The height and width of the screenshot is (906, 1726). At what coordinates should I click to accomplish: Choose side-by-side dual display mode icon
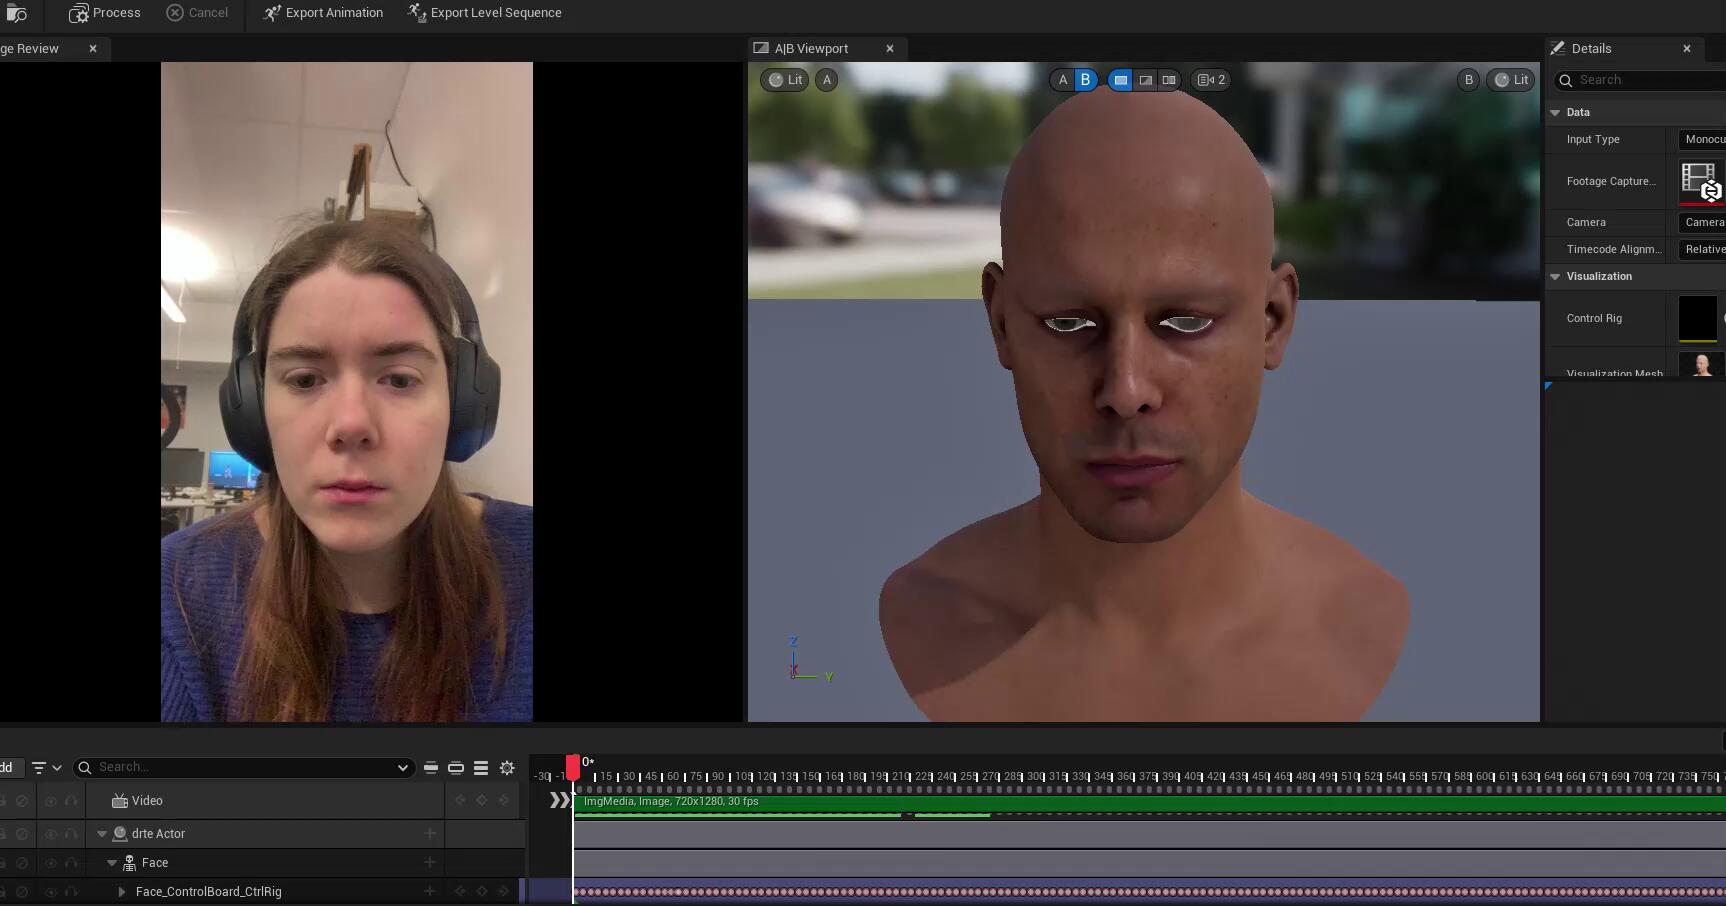pyautogui.click(x=1168, y=80)
